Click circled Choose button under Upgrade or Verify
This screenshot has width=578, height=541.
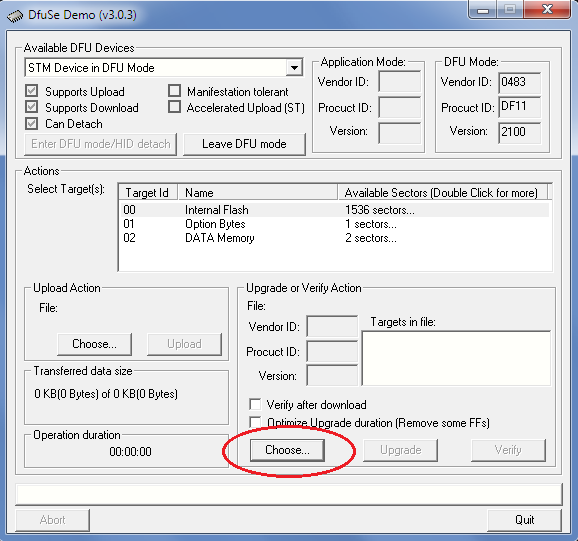pyautogui.click(x=287, y=450)
